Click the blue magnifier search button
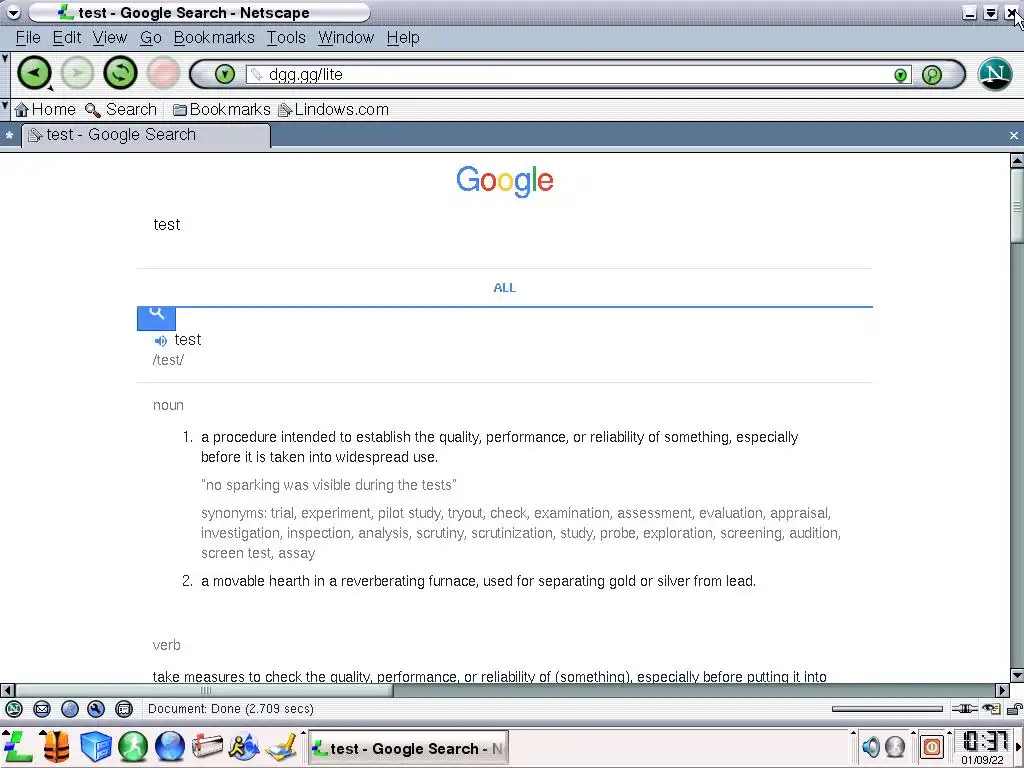 point(156,317)
